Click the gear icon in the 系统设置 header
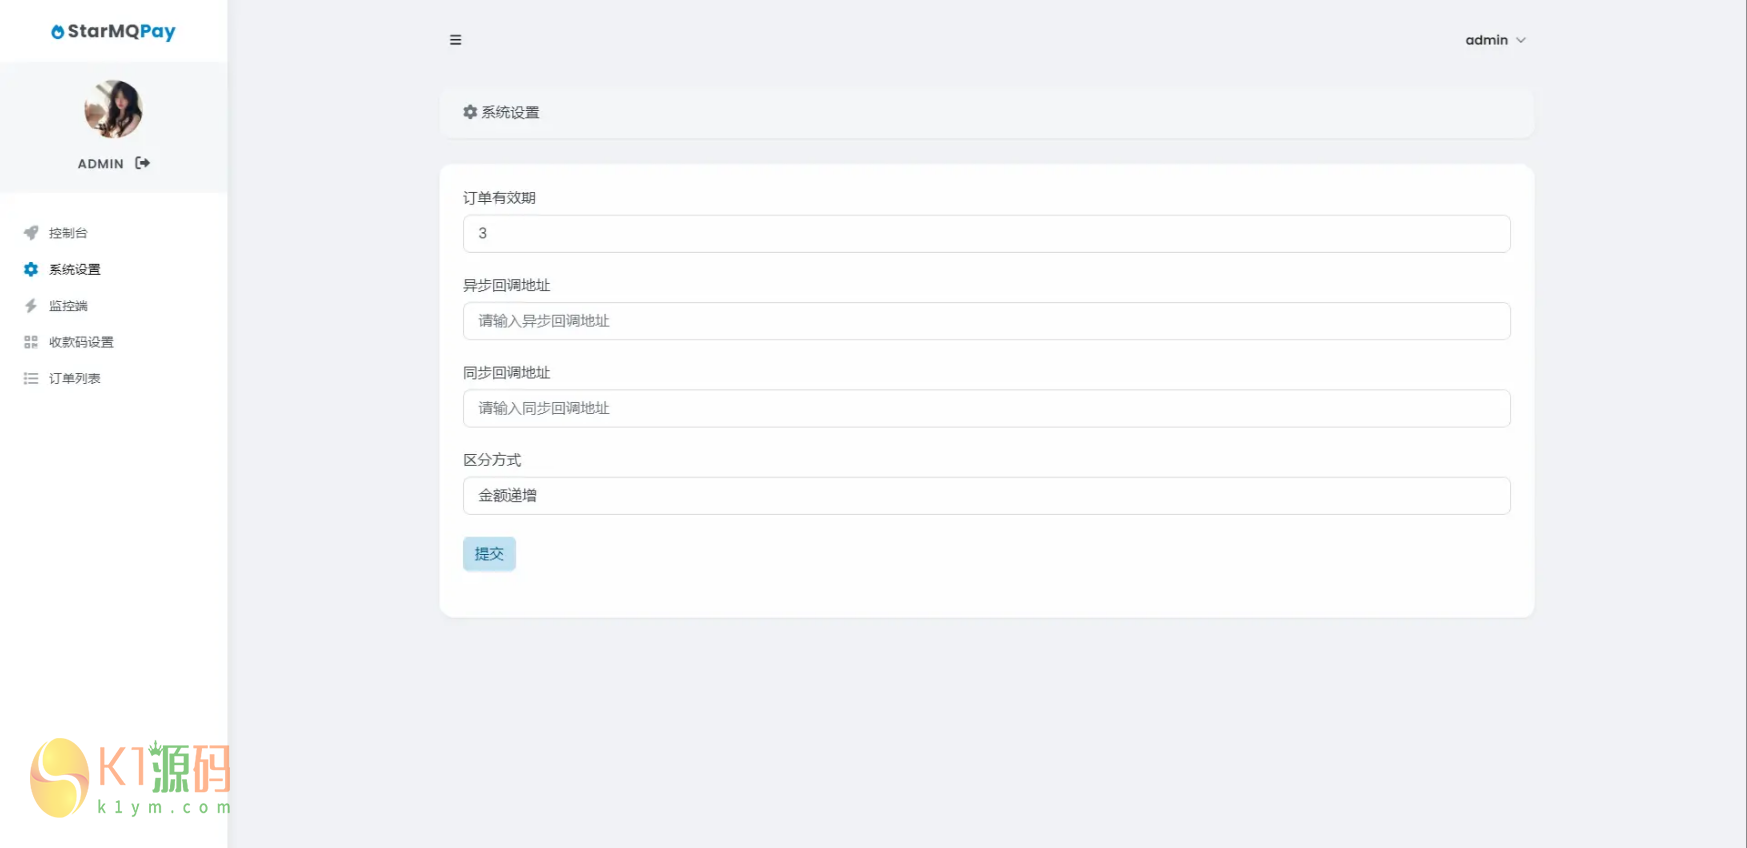 [470, 112]
